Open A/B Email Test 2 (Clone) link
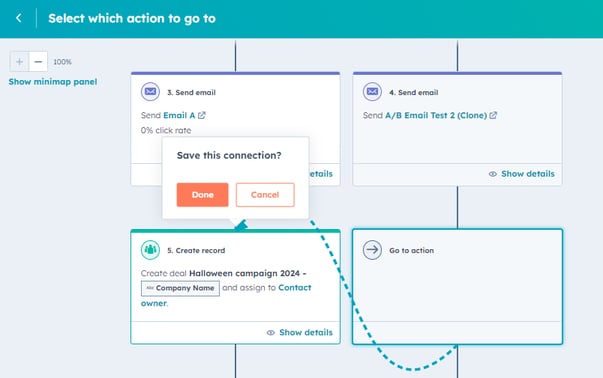Image resolution: width=603 pixels, height=378 pixels. point(436,115)
